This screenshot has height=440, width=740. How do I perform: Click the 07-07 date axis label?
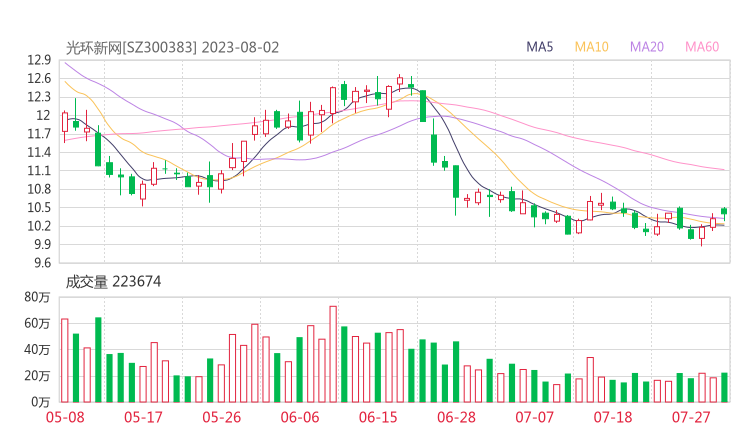point(534,417)
